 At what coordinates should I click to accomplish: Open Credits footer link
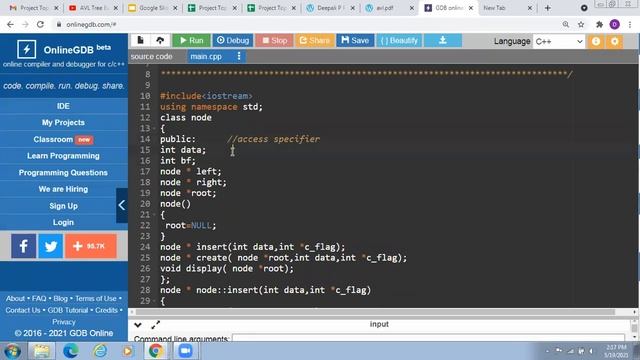pyautogui.click(x=106, y=310)
